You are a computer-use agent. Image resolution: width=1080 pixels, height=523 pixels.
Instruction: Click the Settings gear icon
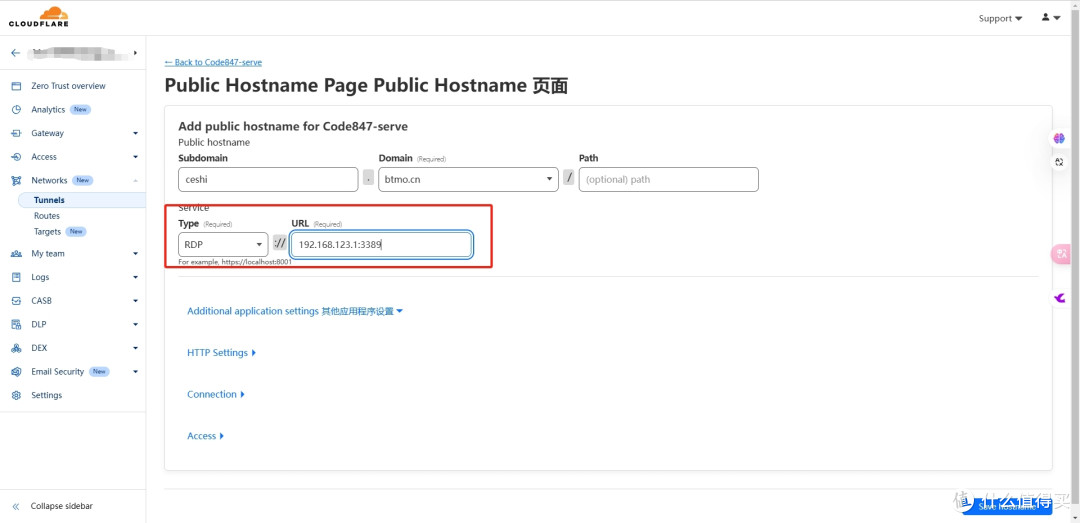click(17, 396)
